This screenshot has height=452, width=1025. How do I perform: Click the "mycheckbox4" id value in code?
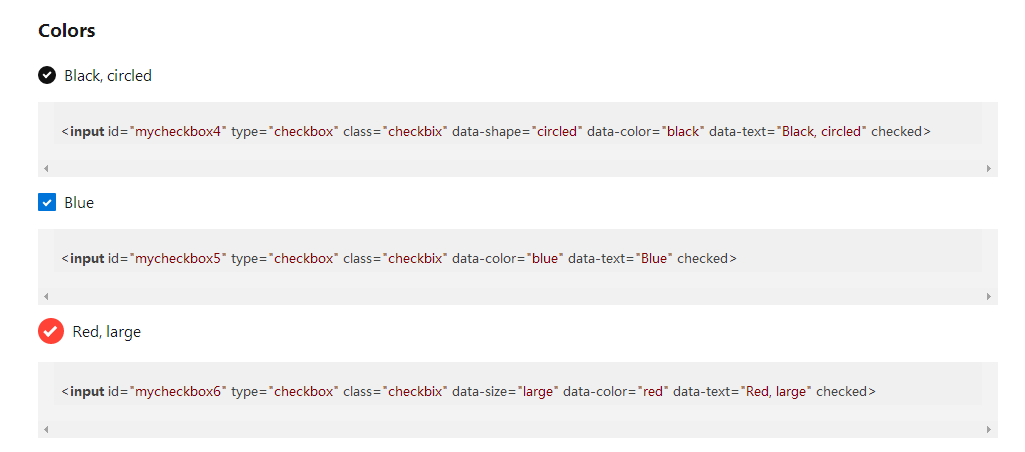pyautogui.click(x=178, y=131)
